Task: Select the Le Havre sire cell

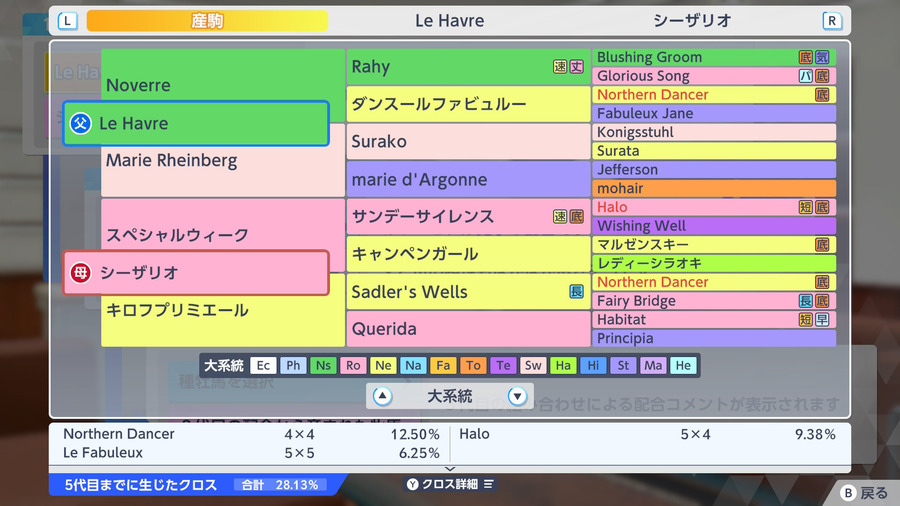Action: point(196,123)
